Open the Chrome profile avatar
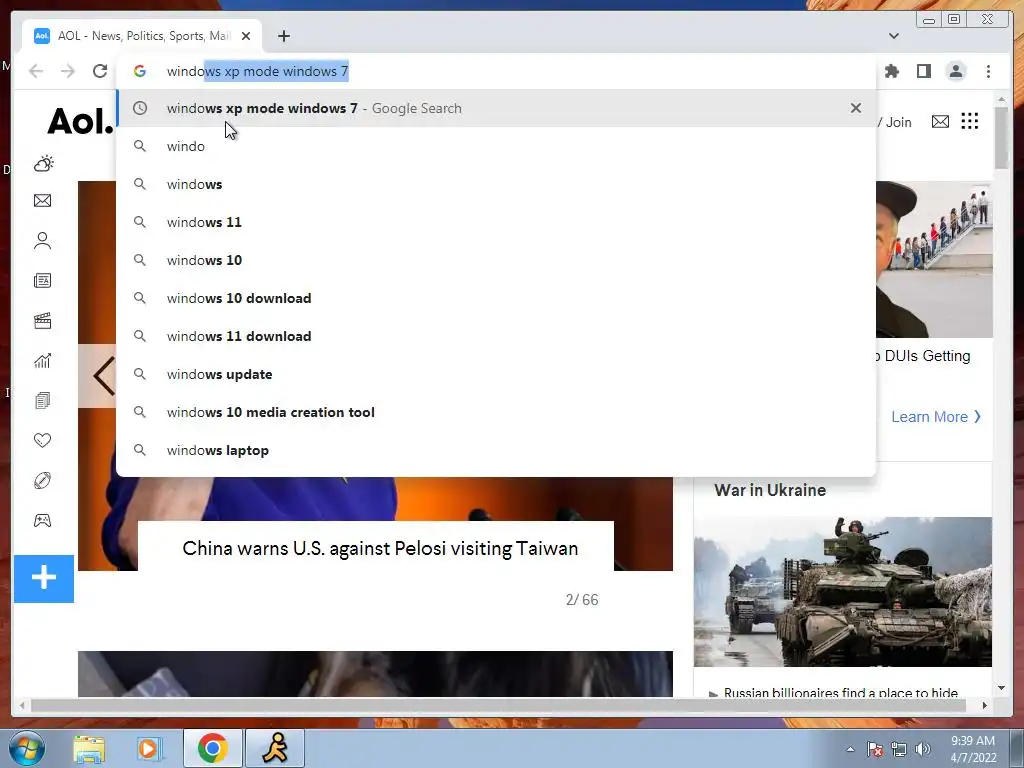 click(955, 71)
